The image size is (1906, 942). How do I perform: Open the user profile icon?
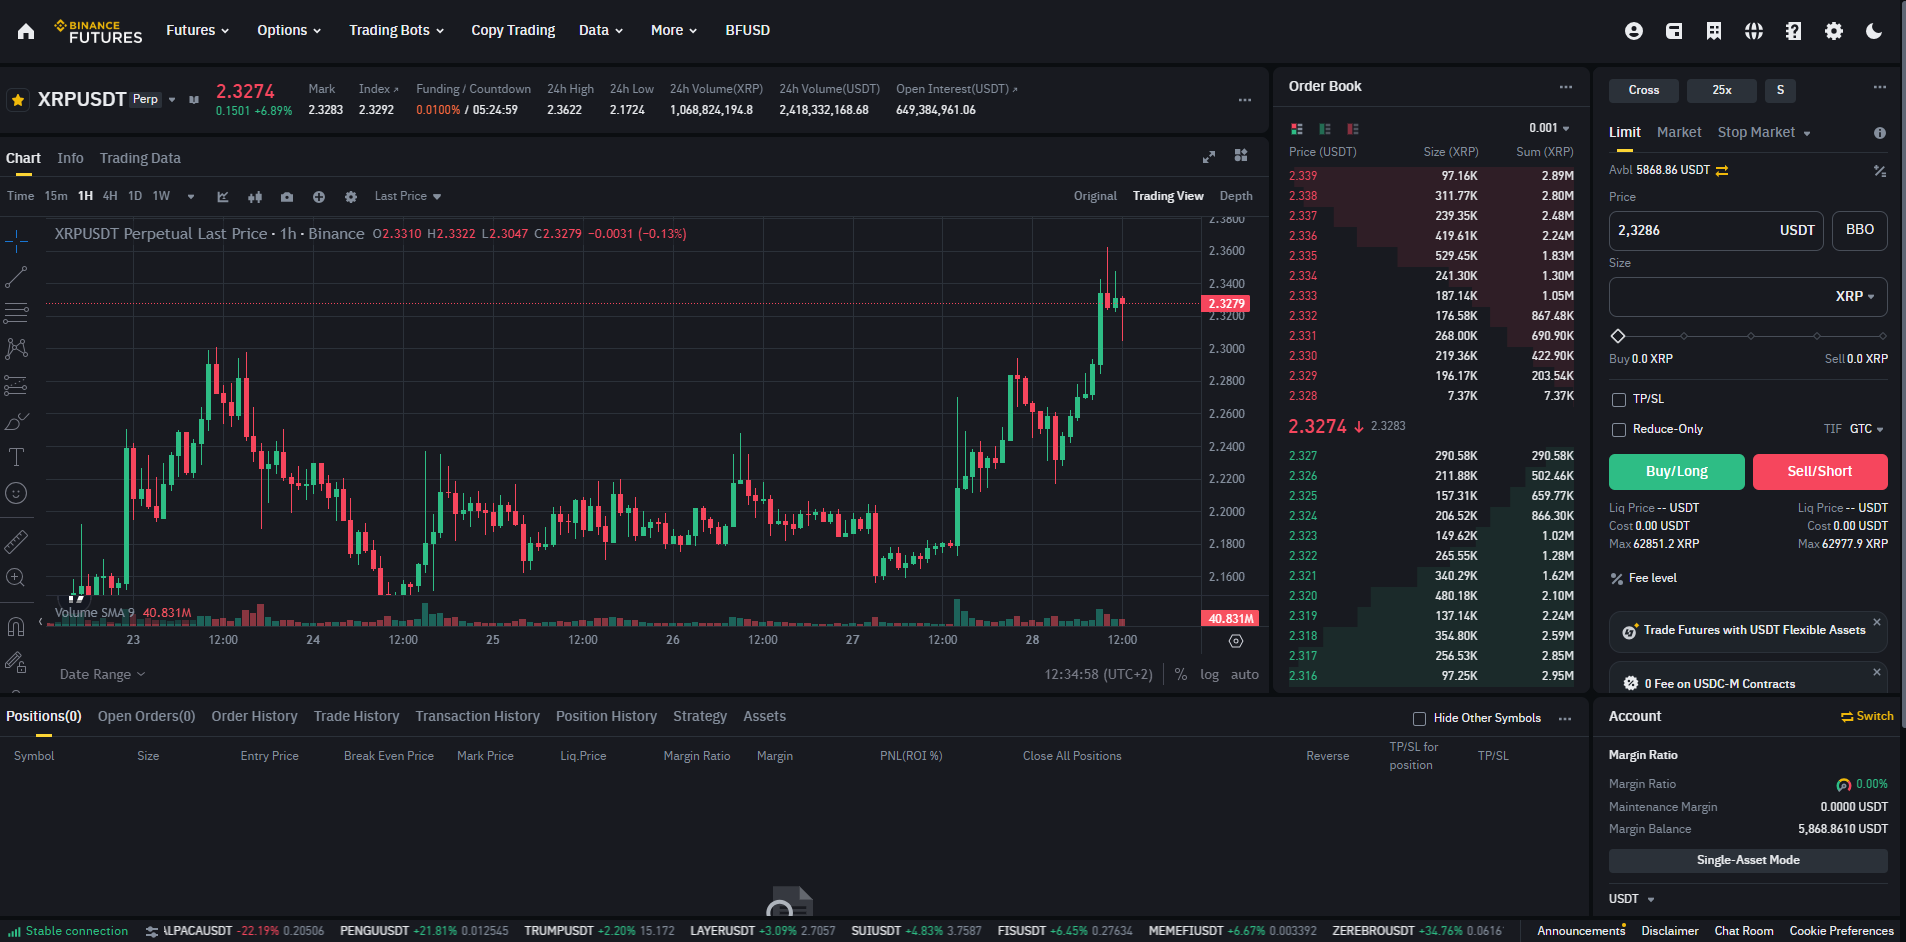[1634, 31]
